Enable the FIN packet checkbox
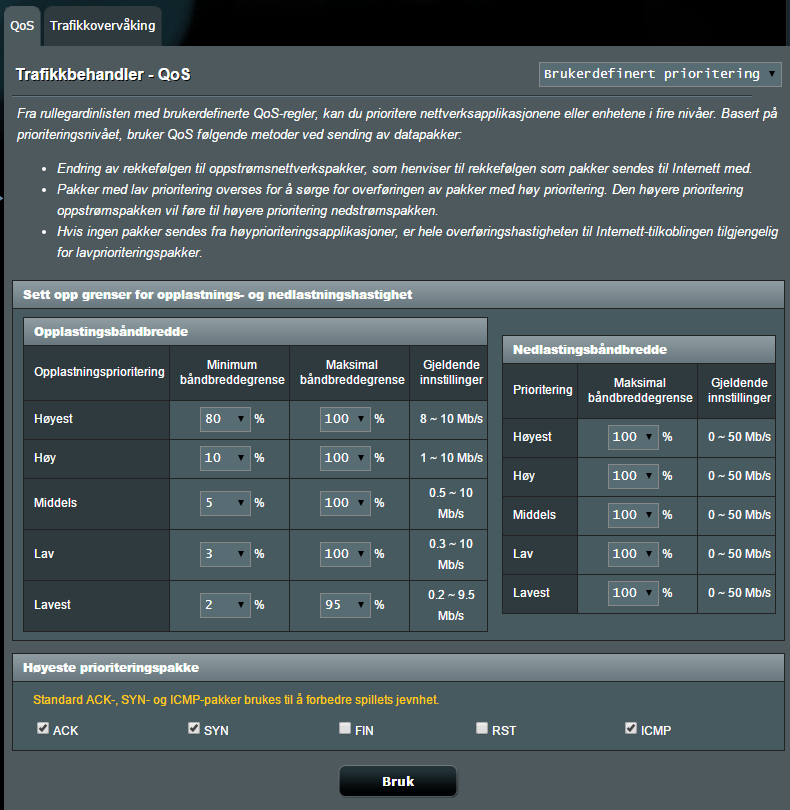The width and height of the screenshot is (790, 810). click(x=345, y=728)
